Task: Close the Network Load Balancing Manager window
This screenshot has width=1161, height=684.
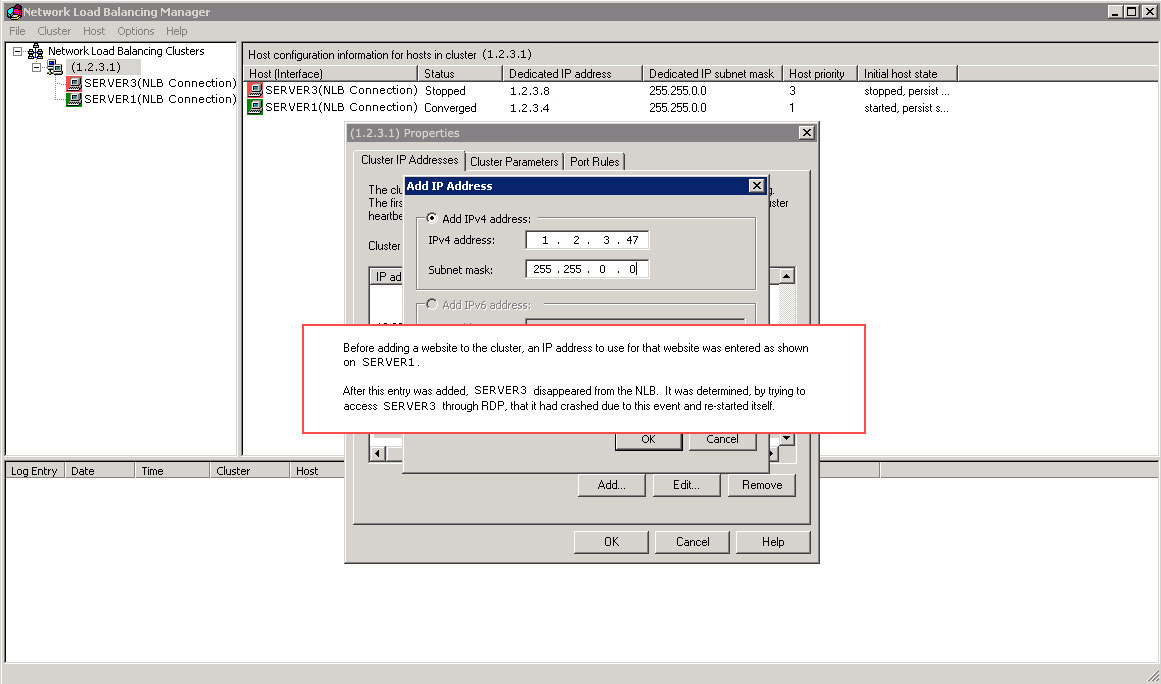Action: tap(1149, 11)
